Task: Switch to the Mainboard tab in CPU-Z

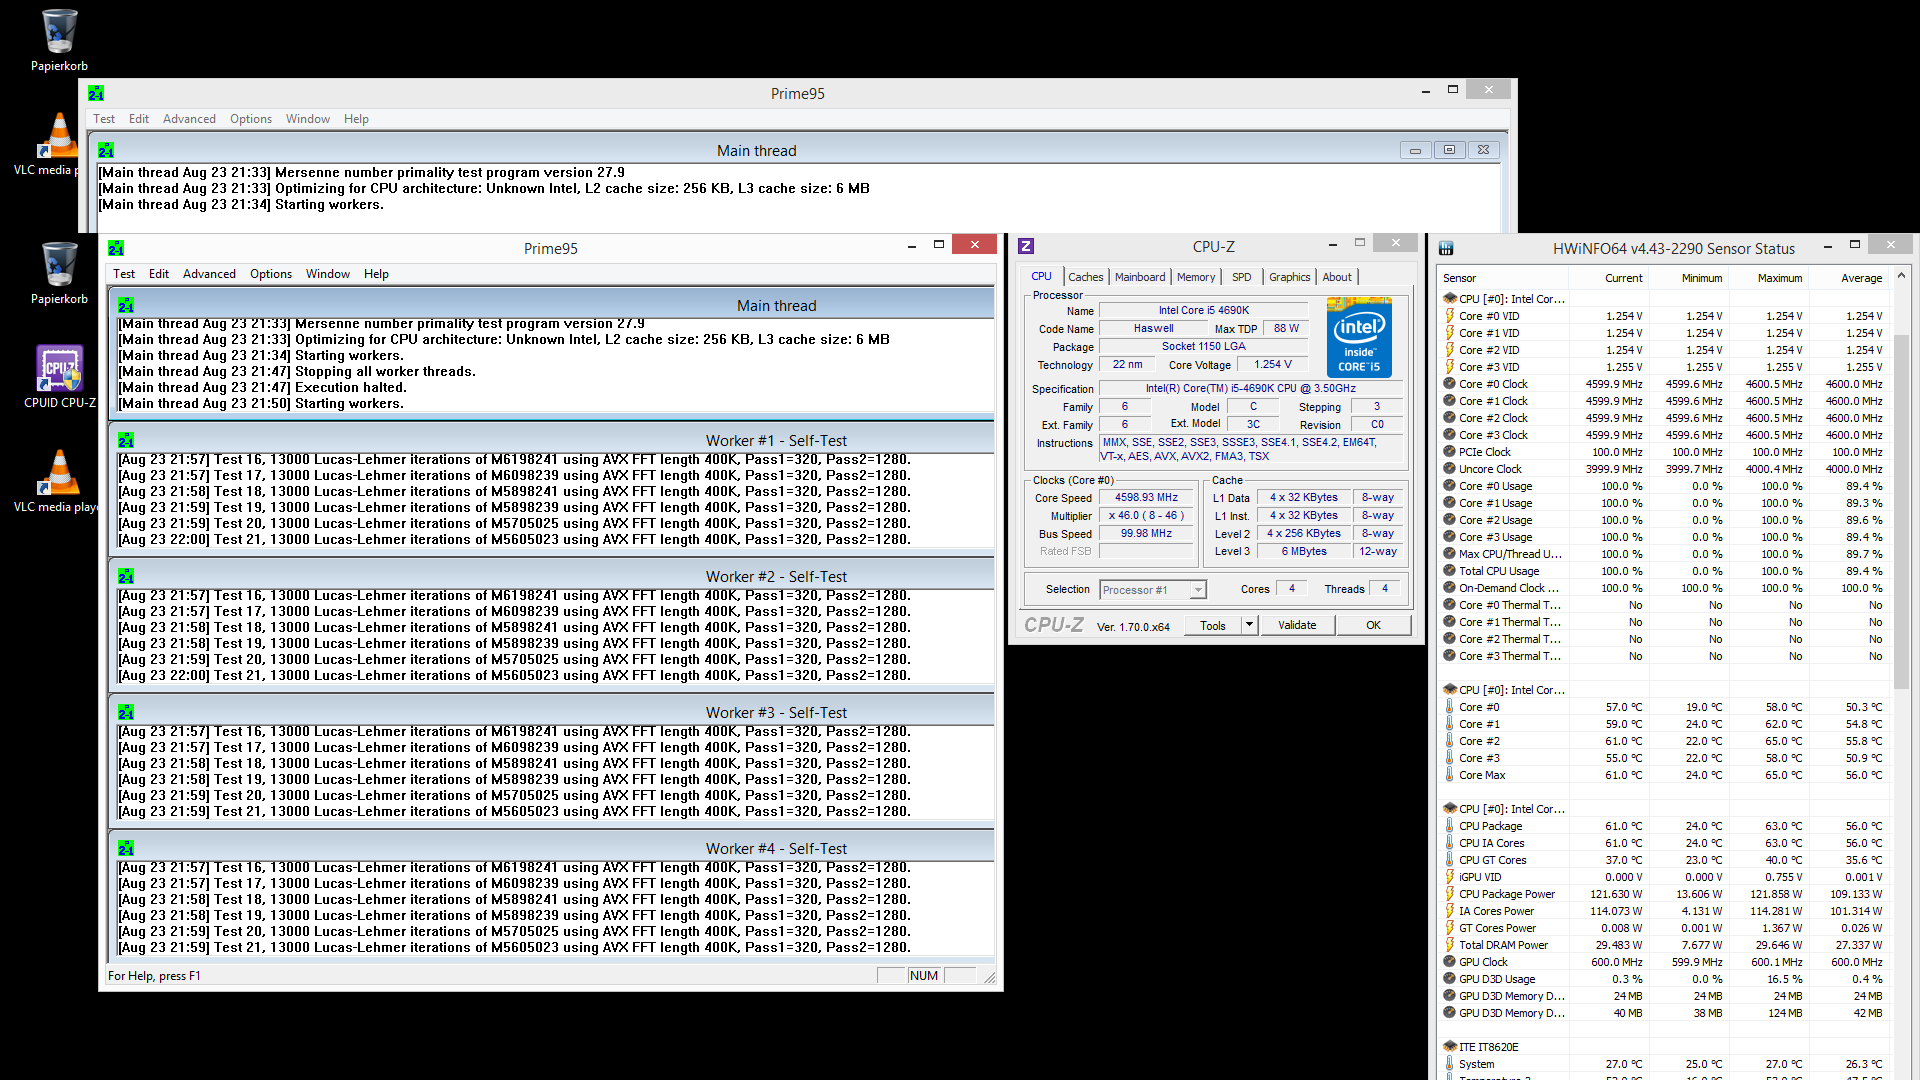Action: click(x=1140, y=277)
